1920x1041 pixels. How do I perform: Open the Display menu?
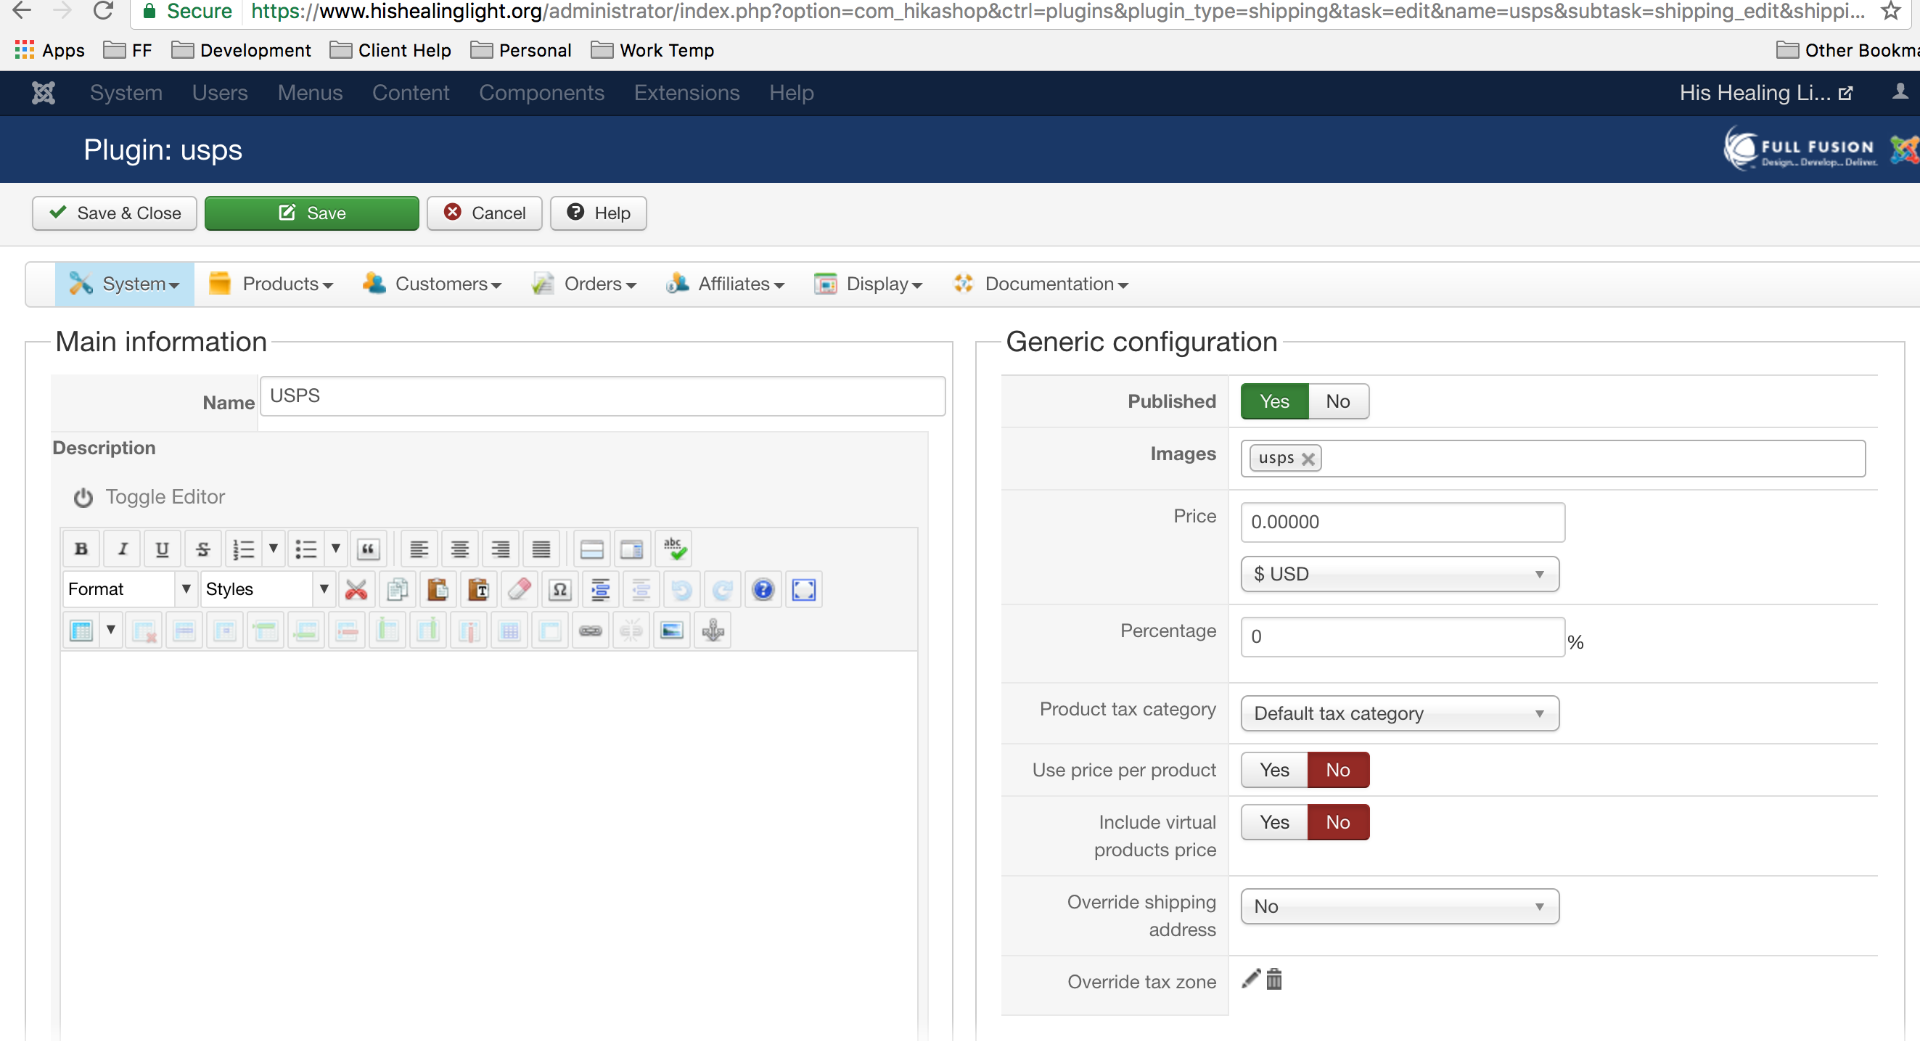click(x=868, y=285)
